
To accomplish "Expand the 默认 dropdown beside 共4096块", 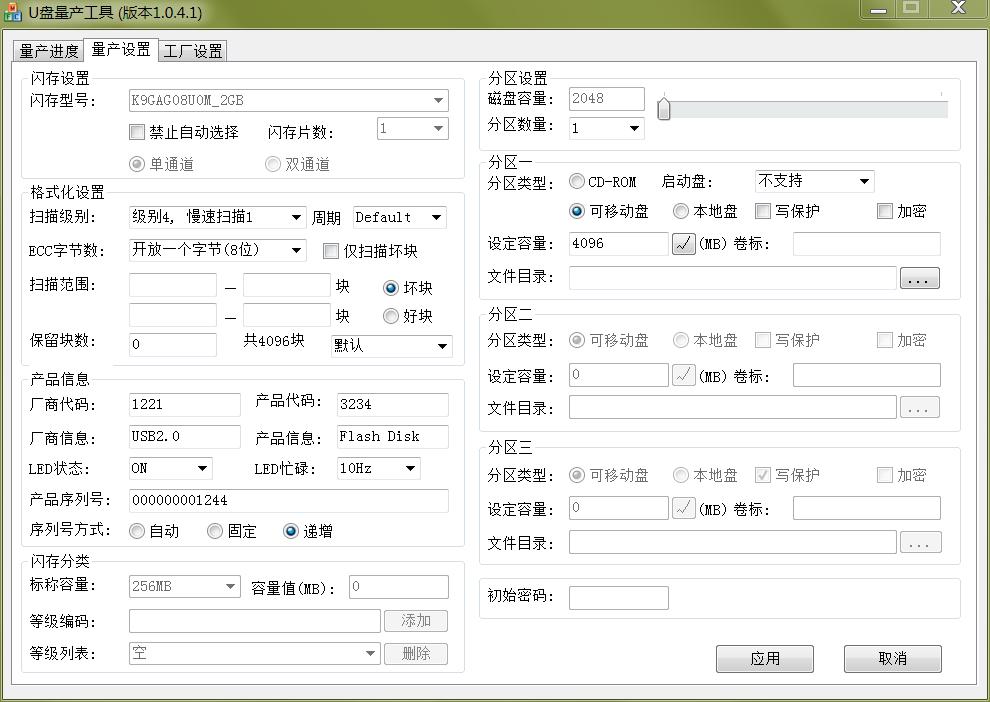I will (x=391, y=346).
